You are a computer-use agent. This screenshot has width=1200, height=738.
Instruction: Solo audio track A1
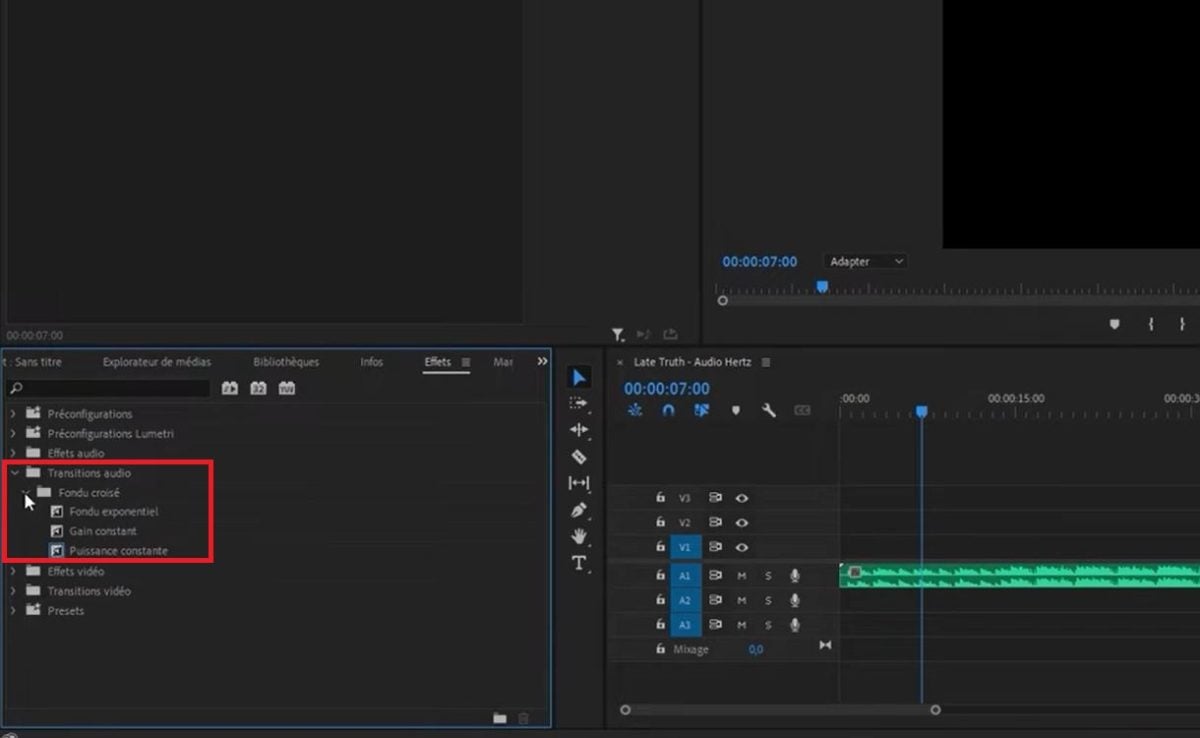tap(768, 576)
